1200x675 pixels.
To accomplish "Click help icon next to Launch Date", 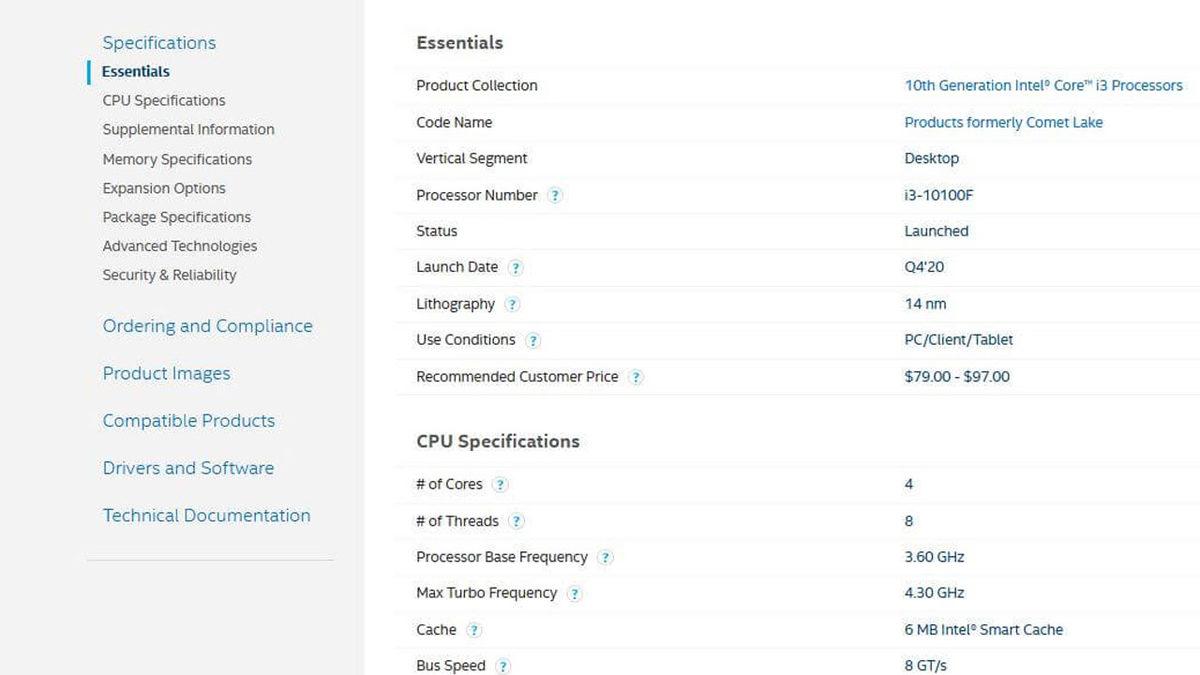I will [x=515, y=268].
